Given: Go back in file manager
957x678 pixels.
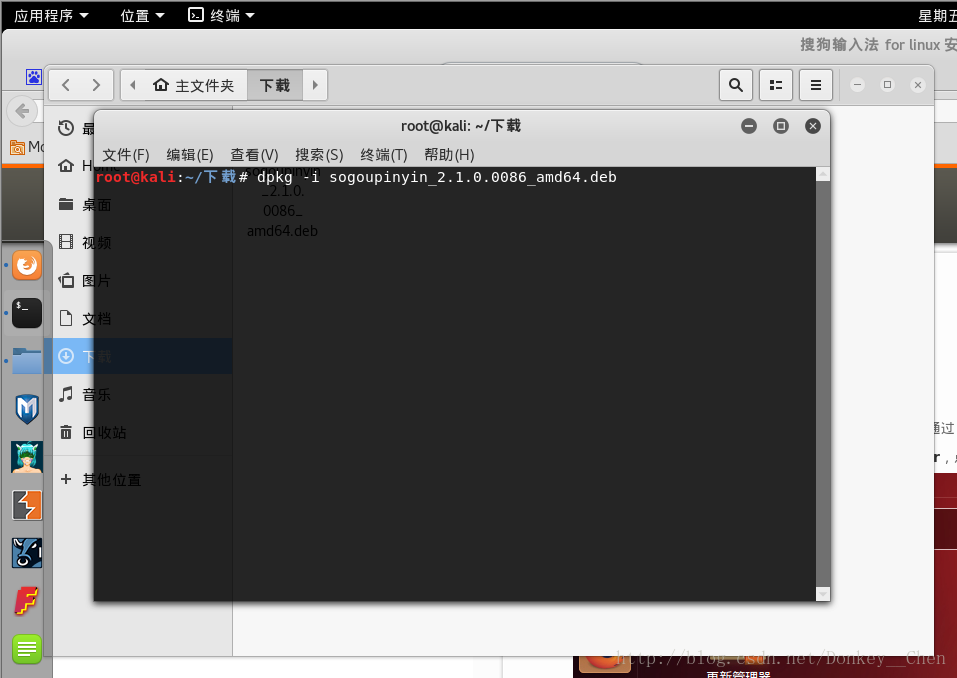Looking at the screenshot, I should point(65,85).
